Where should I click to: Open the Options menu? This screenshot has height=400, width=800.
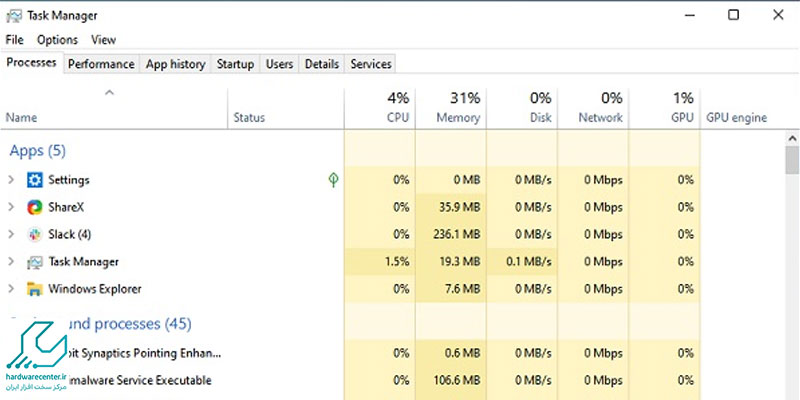[x=57, y=40]
